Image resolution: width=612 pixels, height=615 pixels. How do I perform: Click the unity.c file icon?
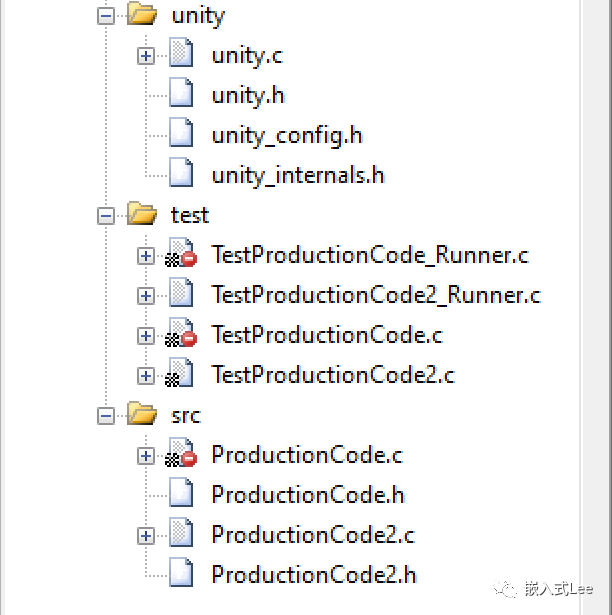click(x=181, y=55)
